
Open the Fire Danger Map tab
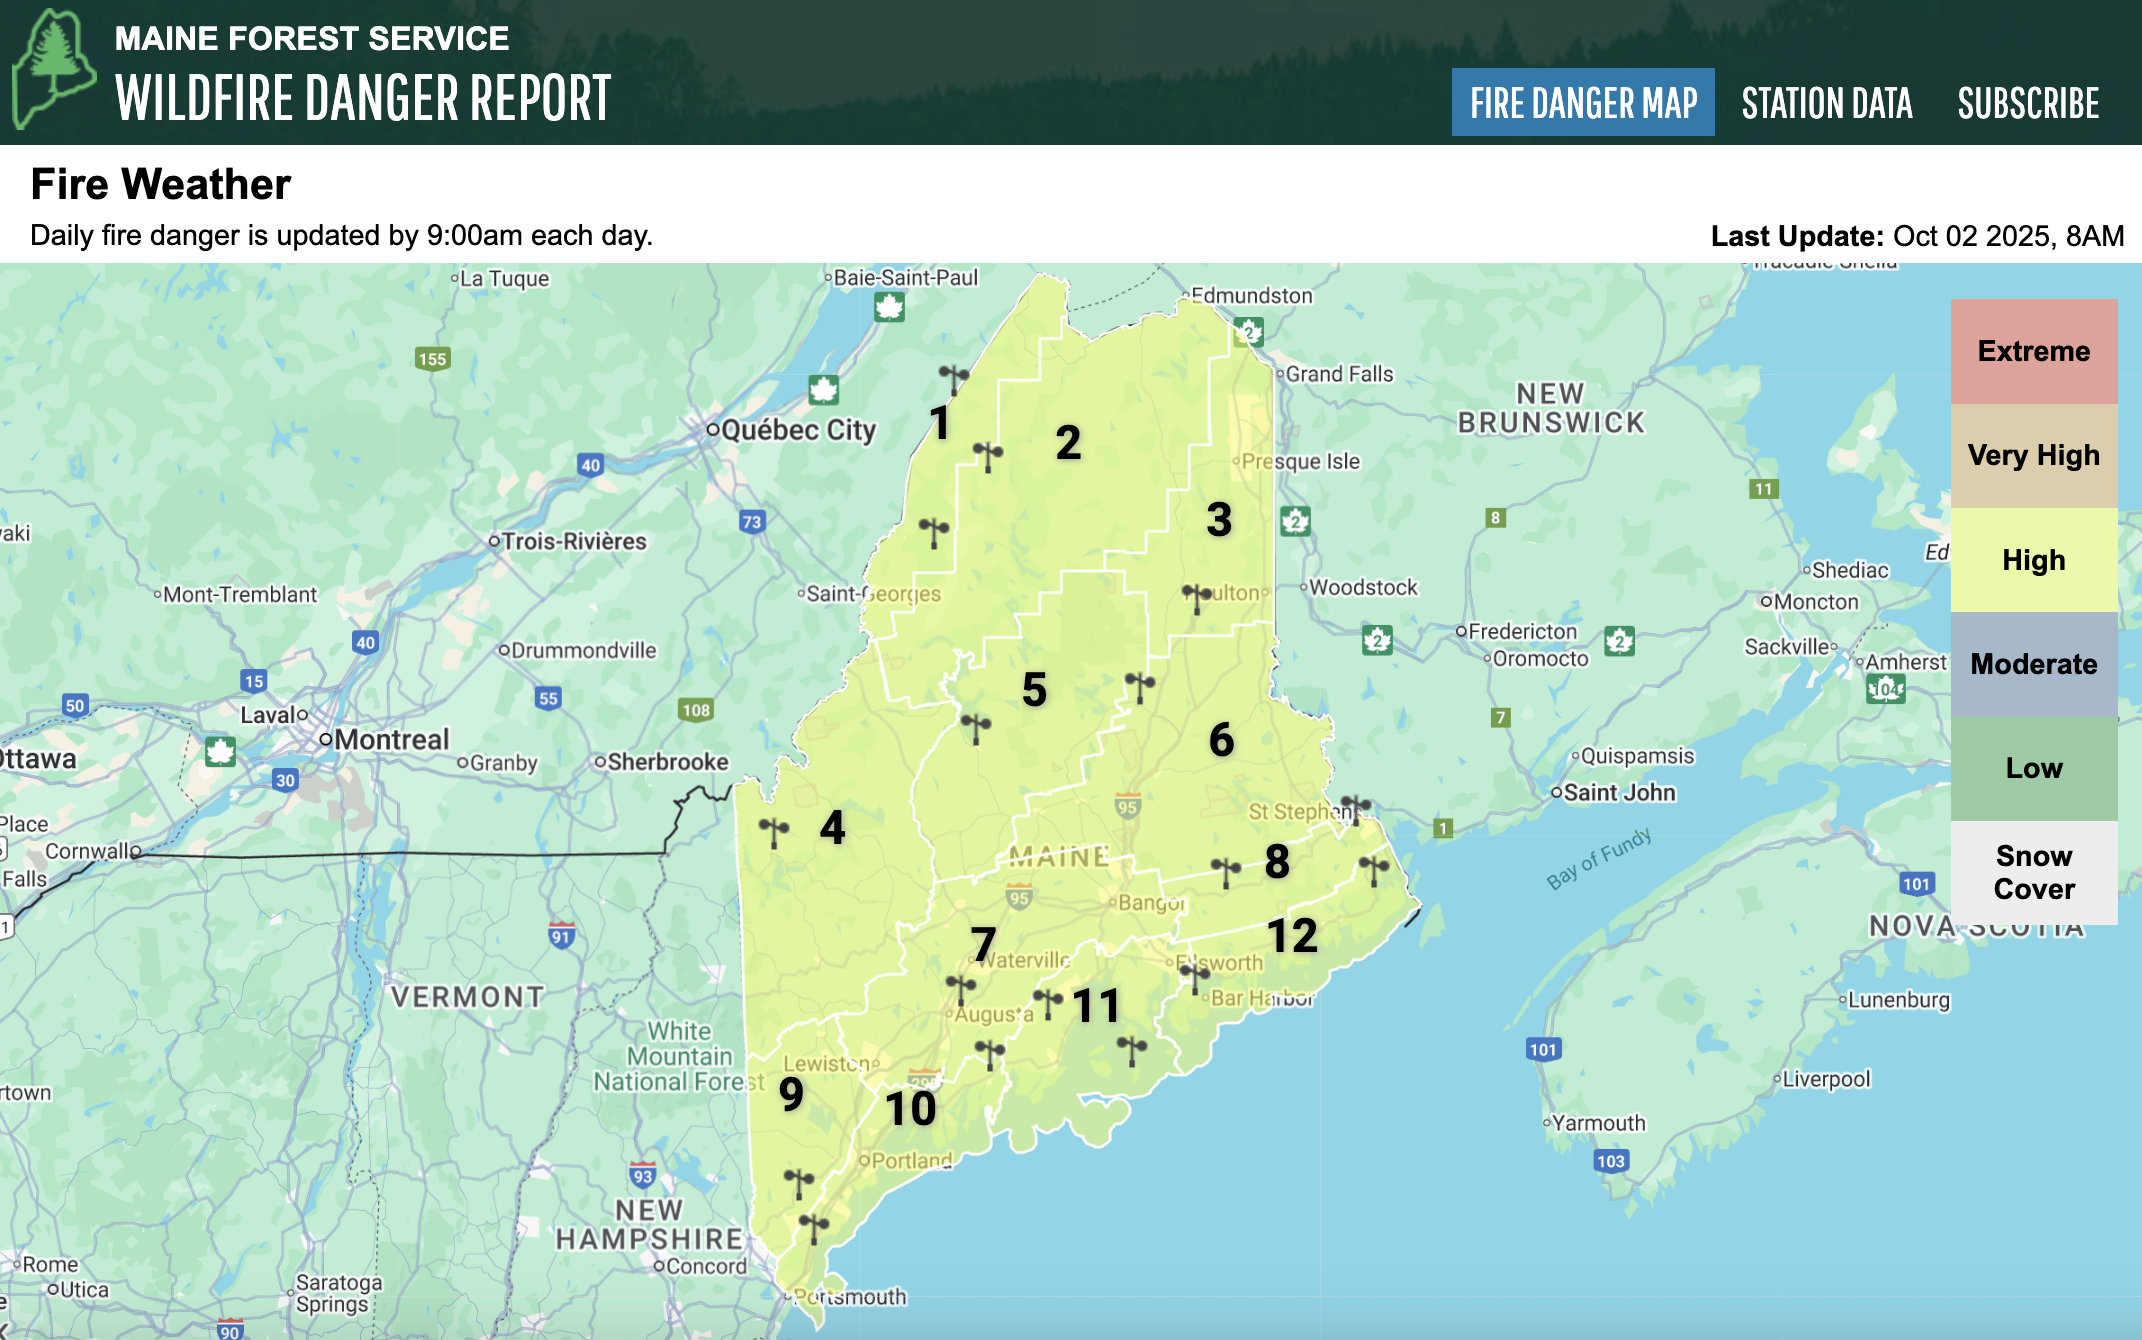(1582, 102)
